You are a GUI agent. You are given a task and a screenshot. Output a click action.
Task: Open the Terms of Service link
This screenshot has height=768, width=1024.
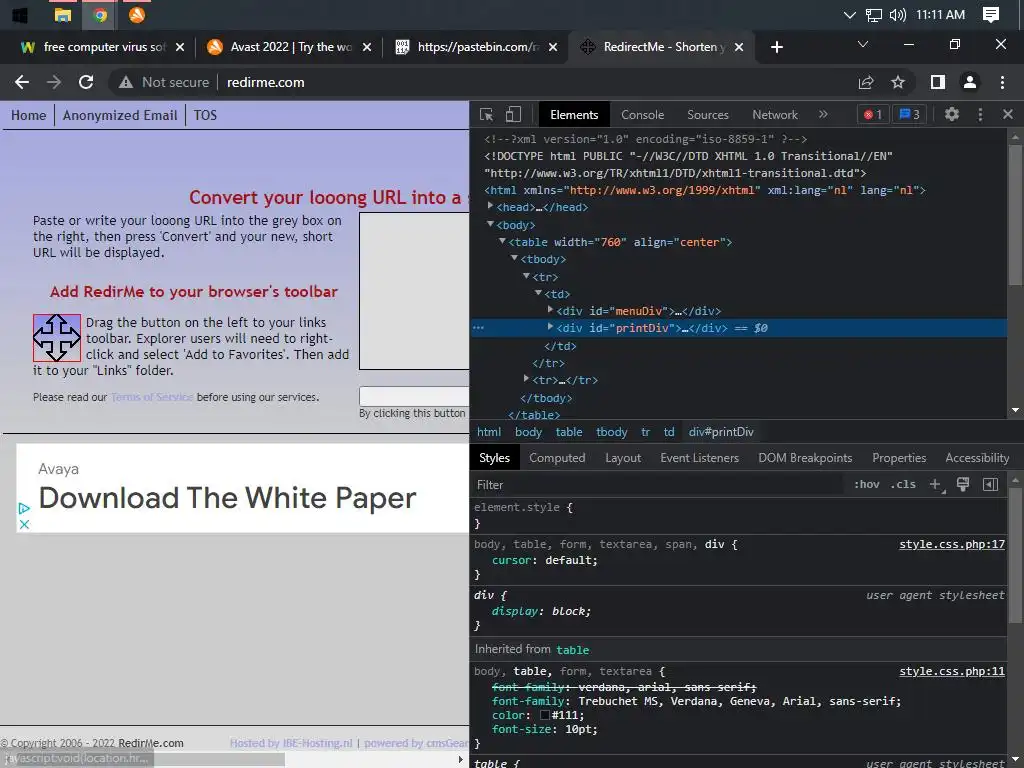point(152,397)
